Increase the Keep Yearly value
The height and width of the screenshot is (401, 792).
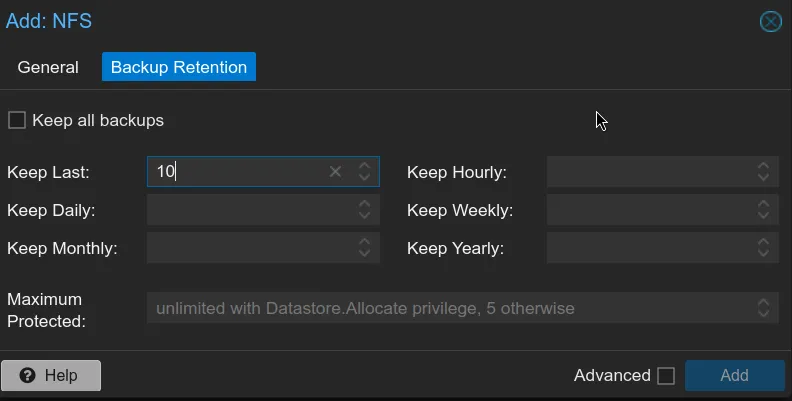[764, 242]
